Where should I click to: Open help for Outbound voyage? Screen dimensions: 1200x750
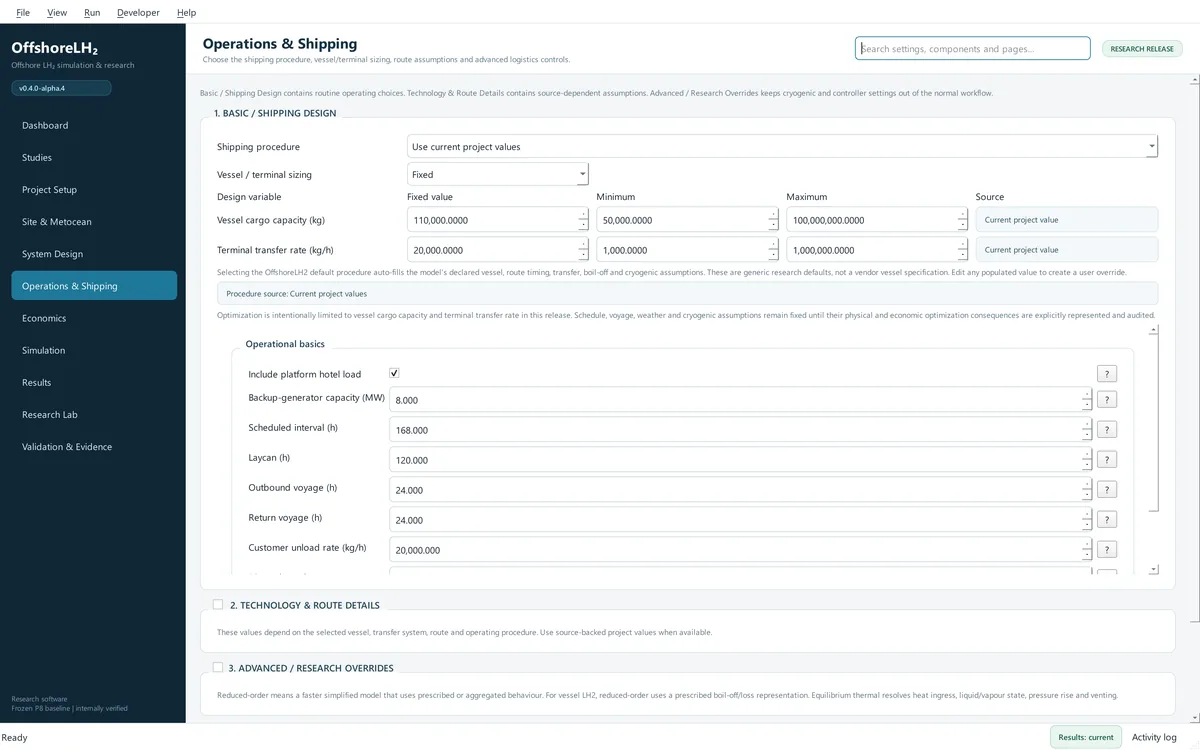click(x=1106, y=490)
